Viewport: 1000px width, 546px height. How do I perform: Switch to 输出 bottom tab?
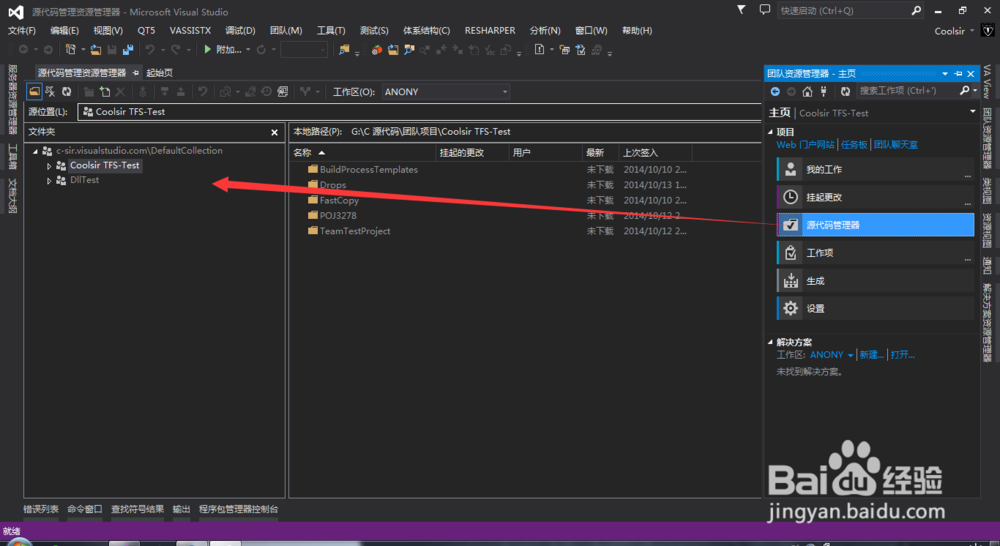coord(181,509)
